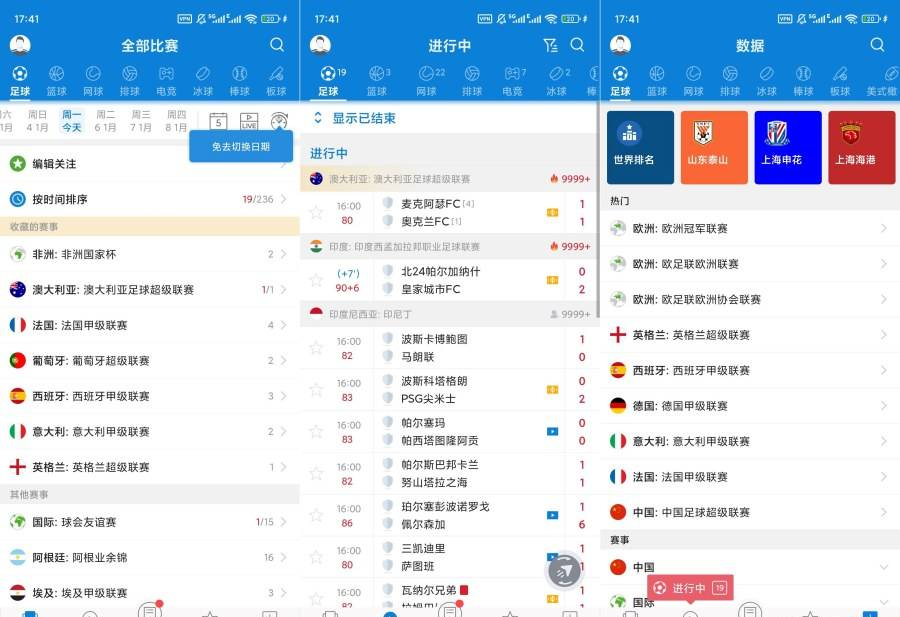Tap the TV icon for 帕尔塞玛 match
Screen dimensions: 900x617
click(x=552, y=432)
